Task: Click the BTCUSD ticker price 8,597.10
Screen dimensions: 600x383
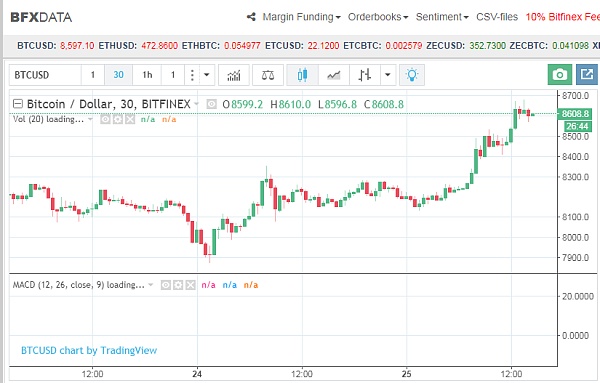Action: coord(77,46)
